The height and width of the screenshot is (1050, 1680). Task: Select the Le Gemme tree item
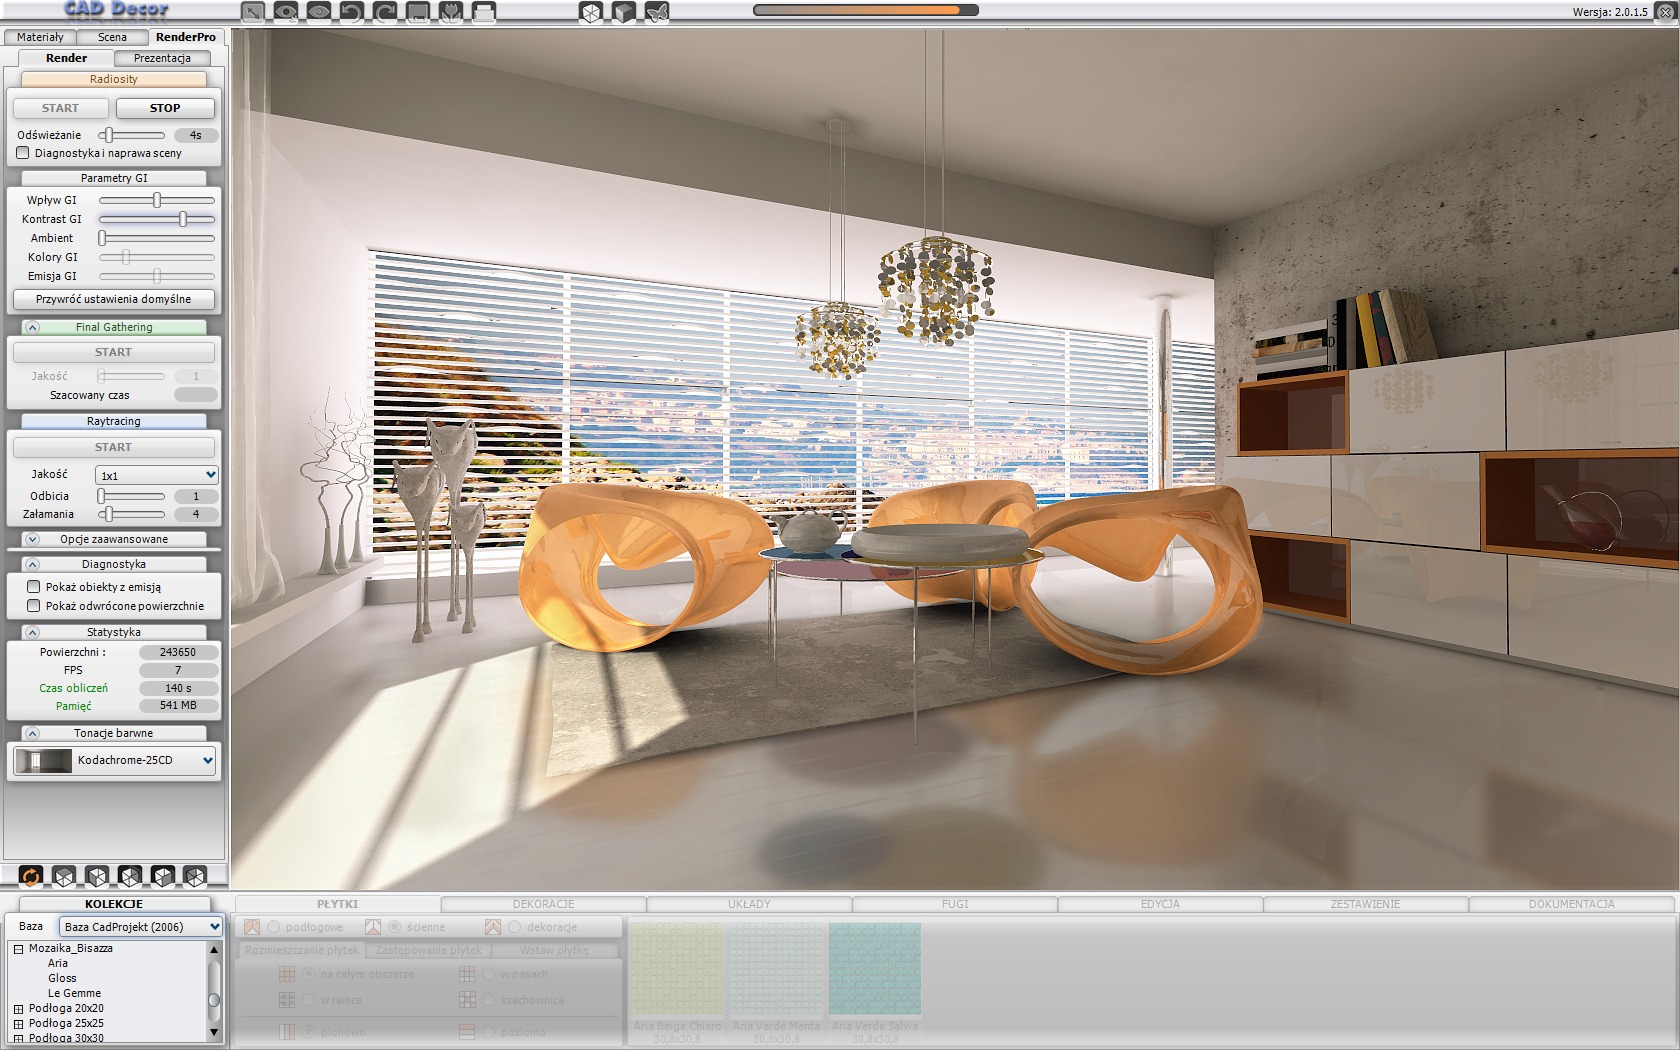click(74, 993)
